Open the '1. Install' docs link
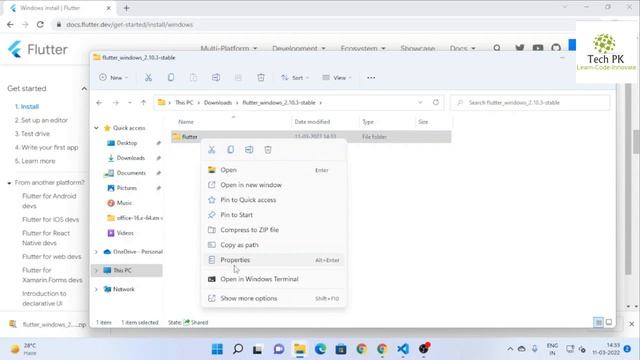 click(27, 107)
